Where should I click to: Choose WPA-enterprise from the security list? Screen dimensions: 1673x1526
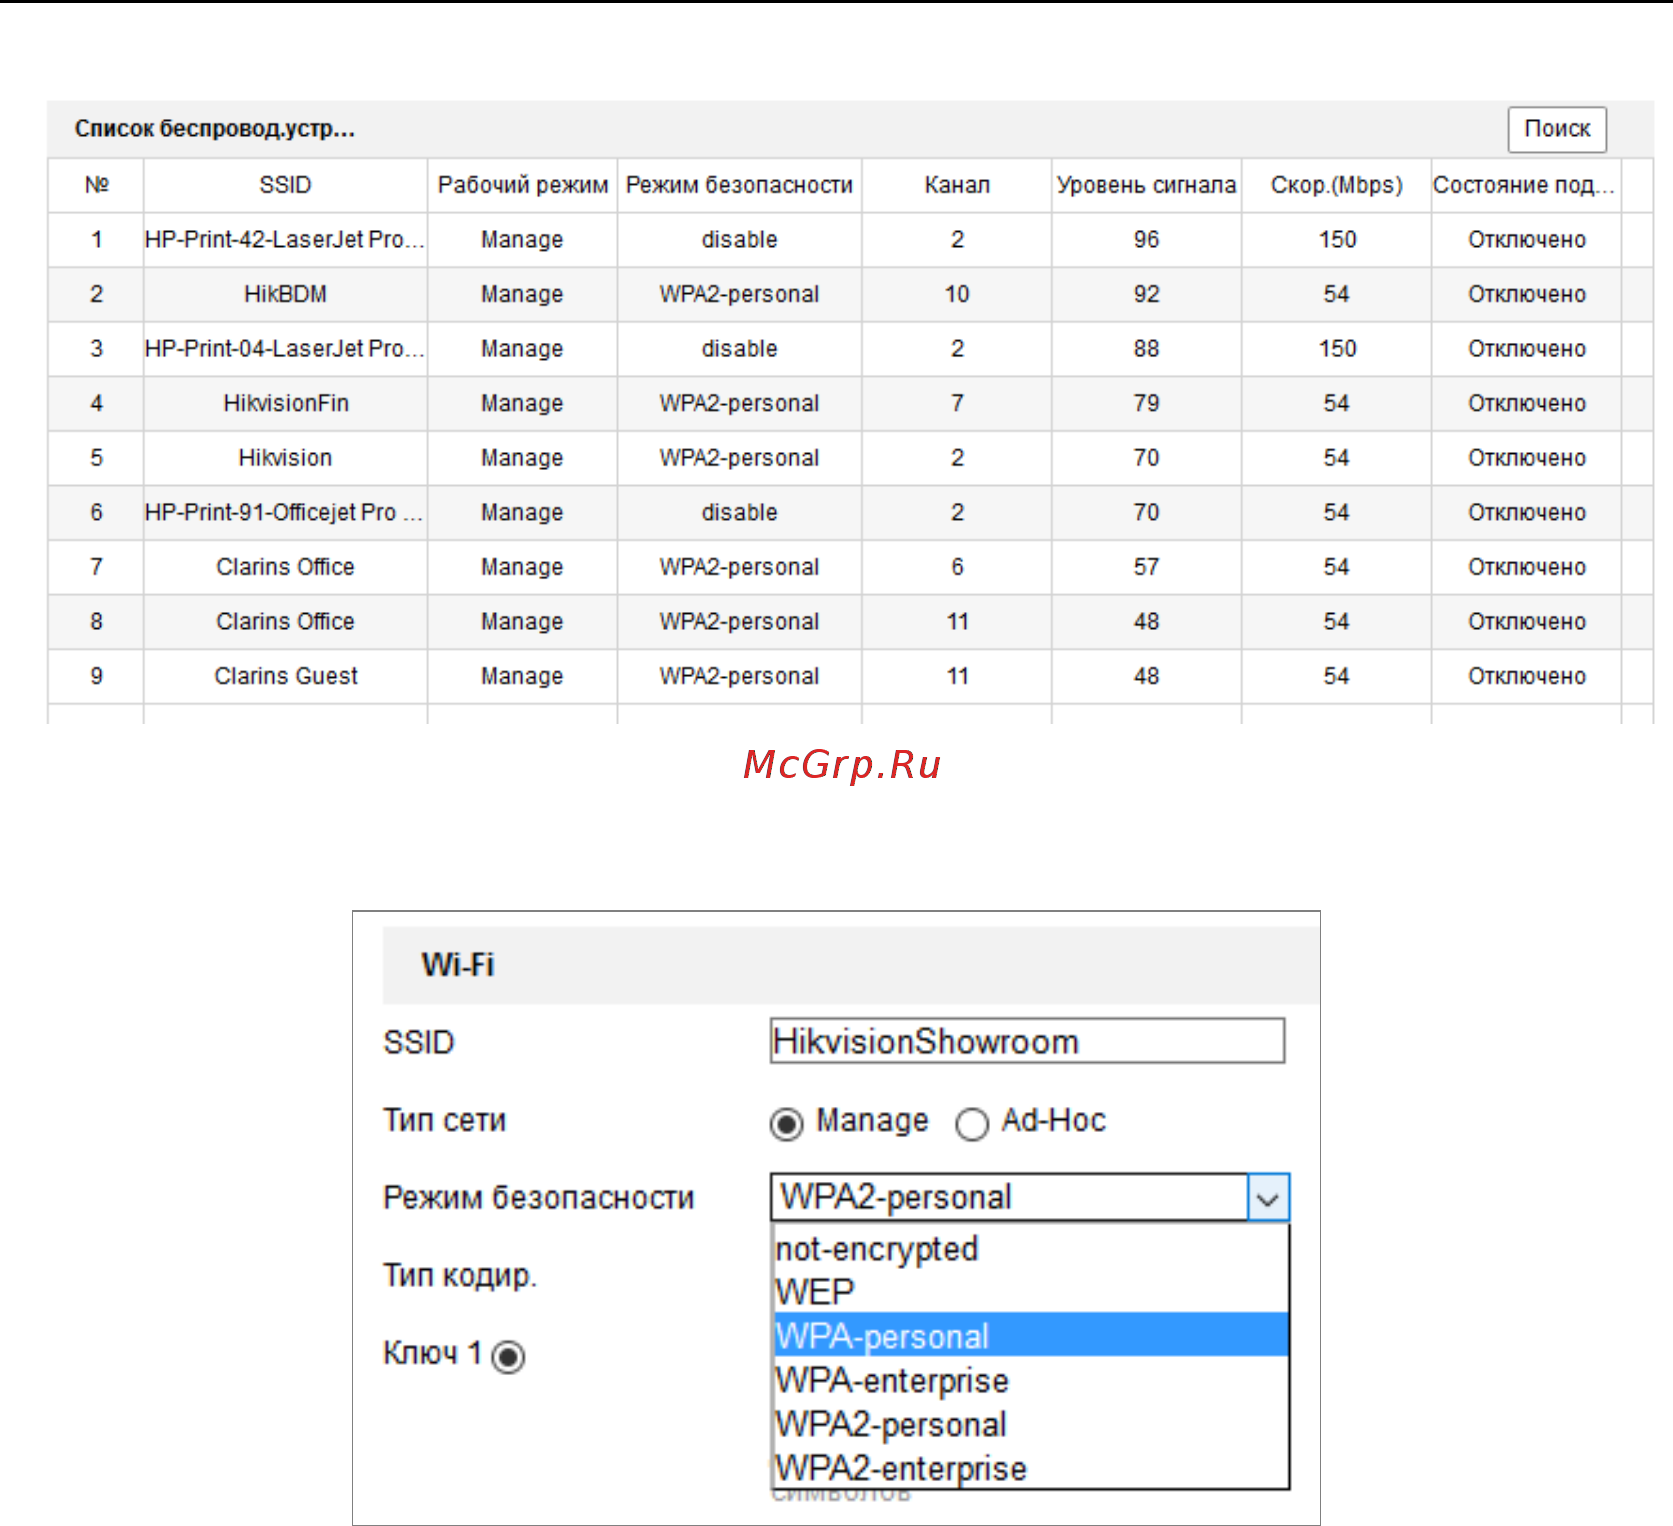[x=1031, y=1380]
